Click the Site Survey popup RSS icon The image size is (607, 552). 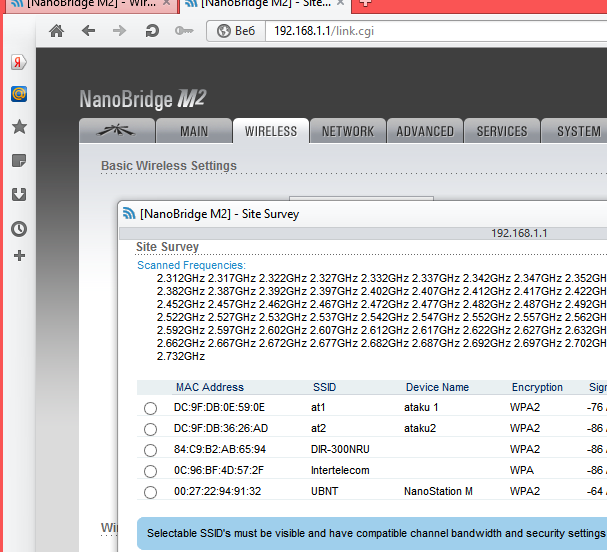[x=129, y=213]
